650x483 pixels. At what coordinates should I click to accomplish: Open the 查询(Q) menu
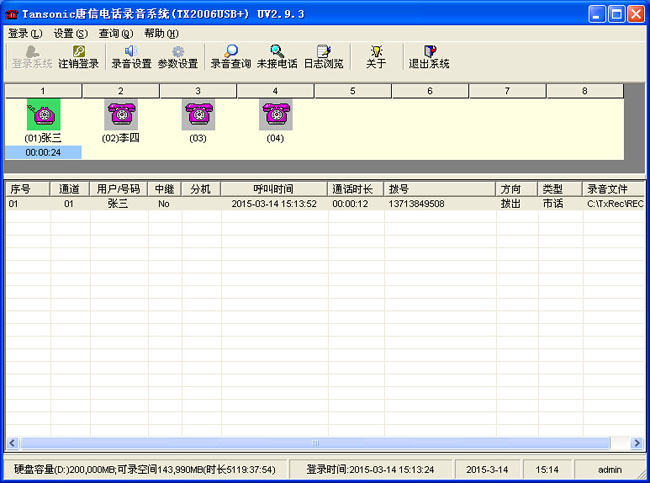pyautogui.click(x=115, y=33)
